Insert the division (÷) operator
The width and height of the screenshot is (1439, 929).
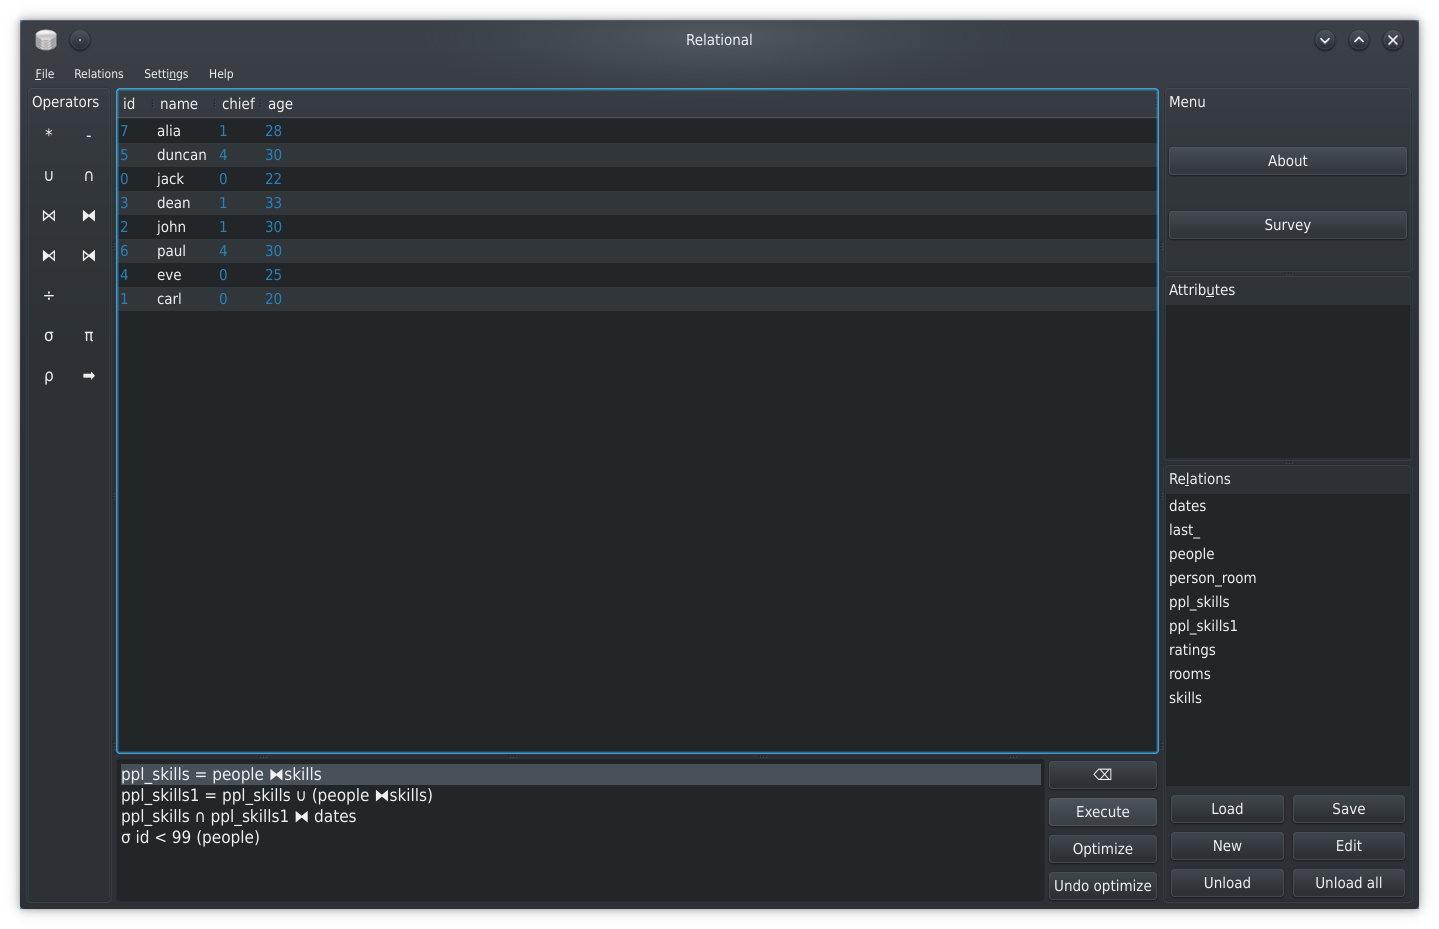tap(49, 296)
